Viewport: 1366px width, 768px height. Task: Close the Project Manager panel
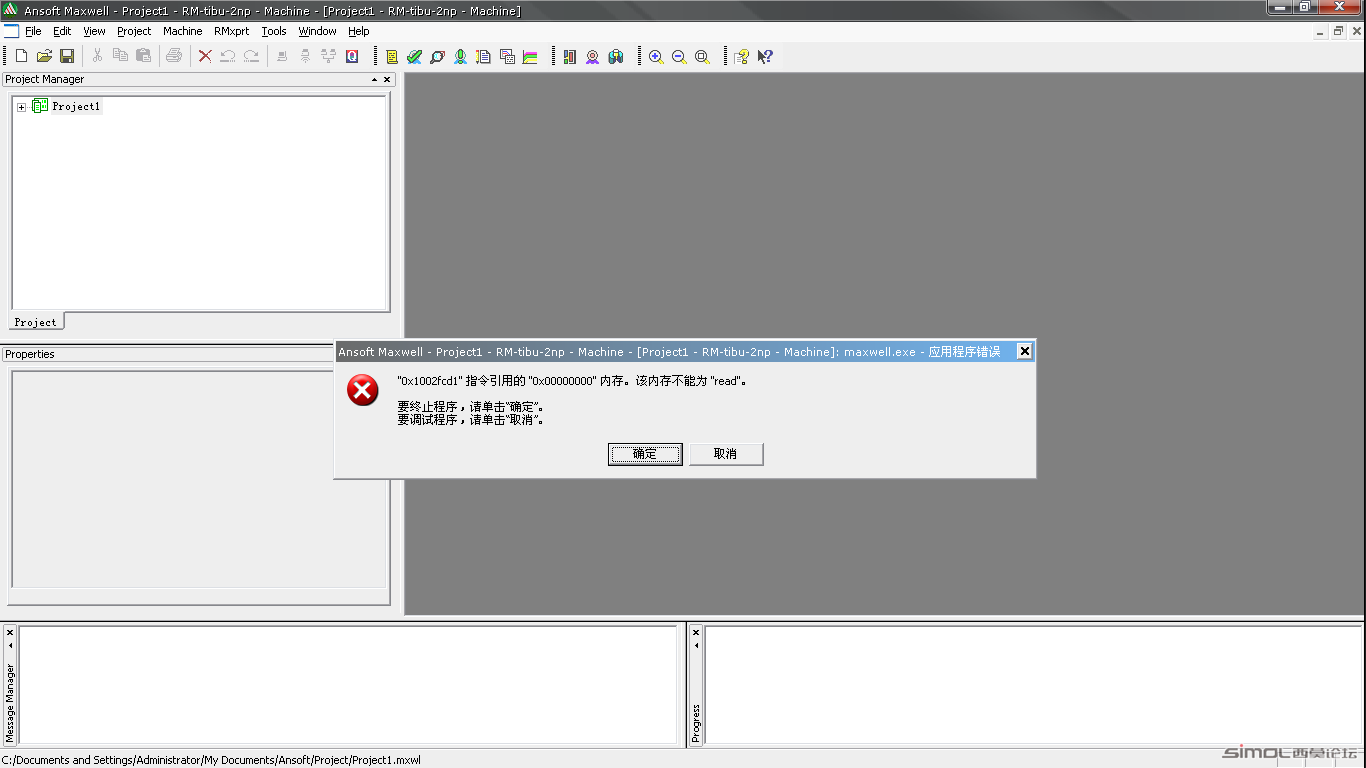(387, 79)
